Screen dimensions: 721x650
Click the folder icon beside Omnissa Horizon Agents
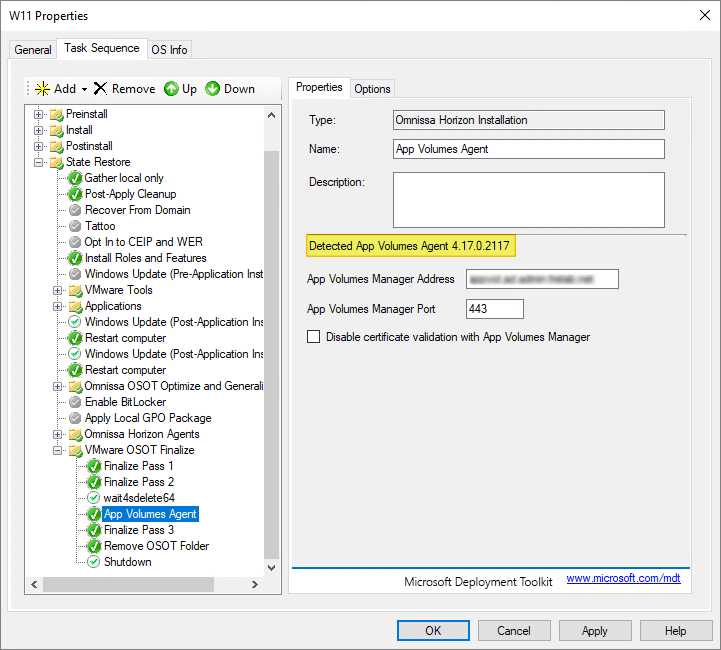(x=75, y=434)
